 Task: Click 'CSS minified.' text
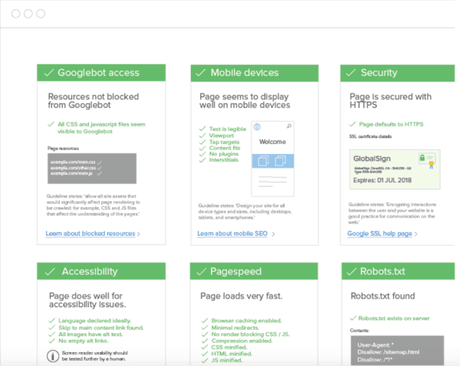click(229, 347)
